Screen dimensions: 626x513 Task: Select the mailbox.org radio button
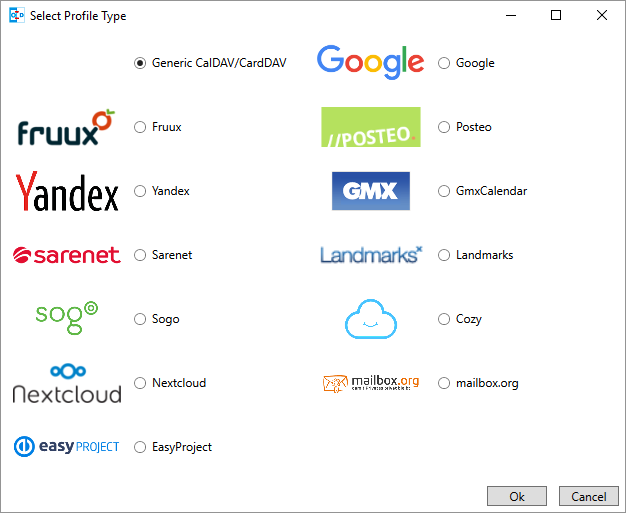[444, 383]
